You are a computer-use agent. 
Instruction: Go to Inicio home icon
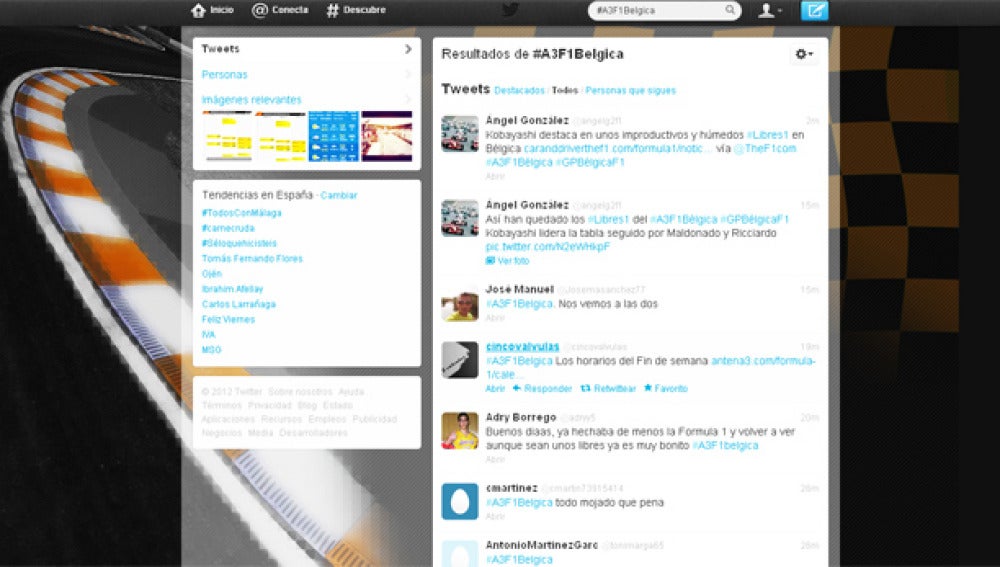[x=198, y=10]
